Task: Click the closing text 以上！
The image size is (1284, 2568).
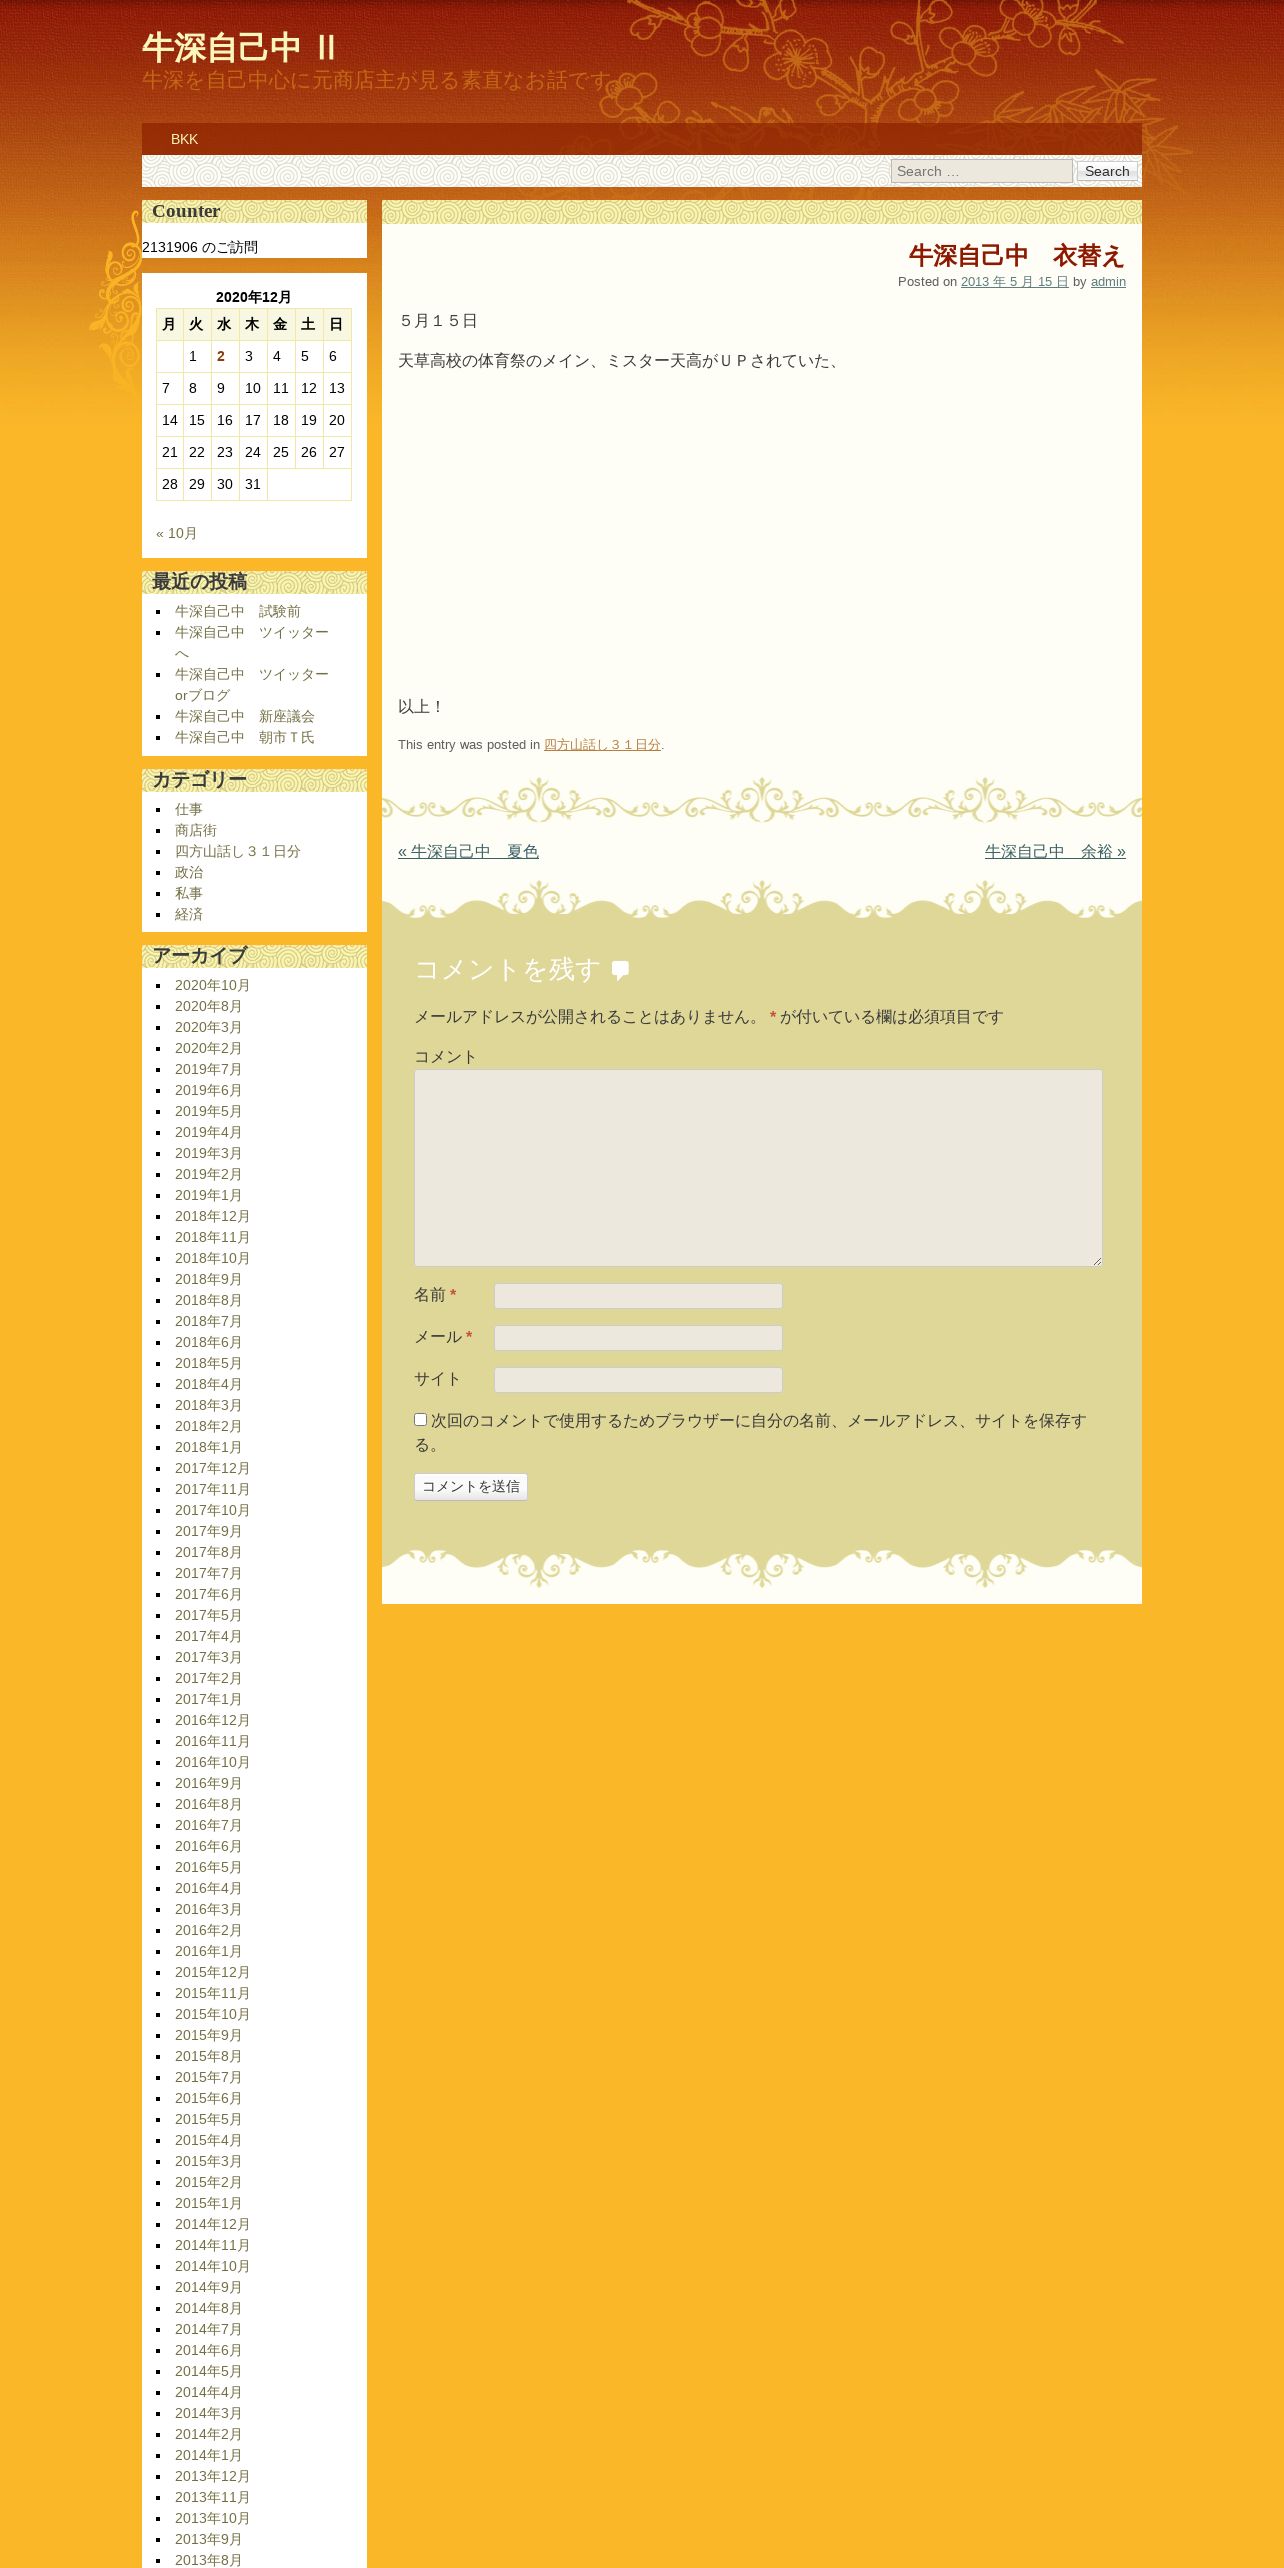Action: point(421,707)
